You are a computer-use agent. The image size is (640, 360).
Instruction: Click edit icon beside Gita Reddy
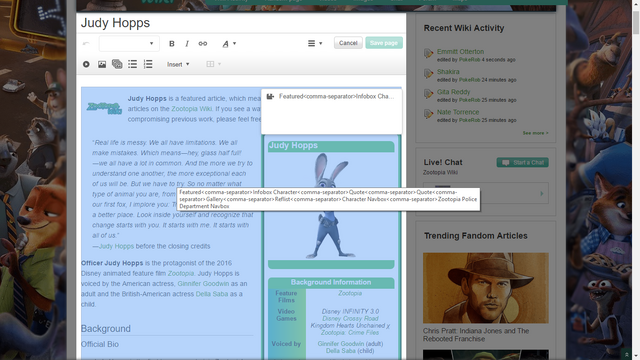point(428,93)
